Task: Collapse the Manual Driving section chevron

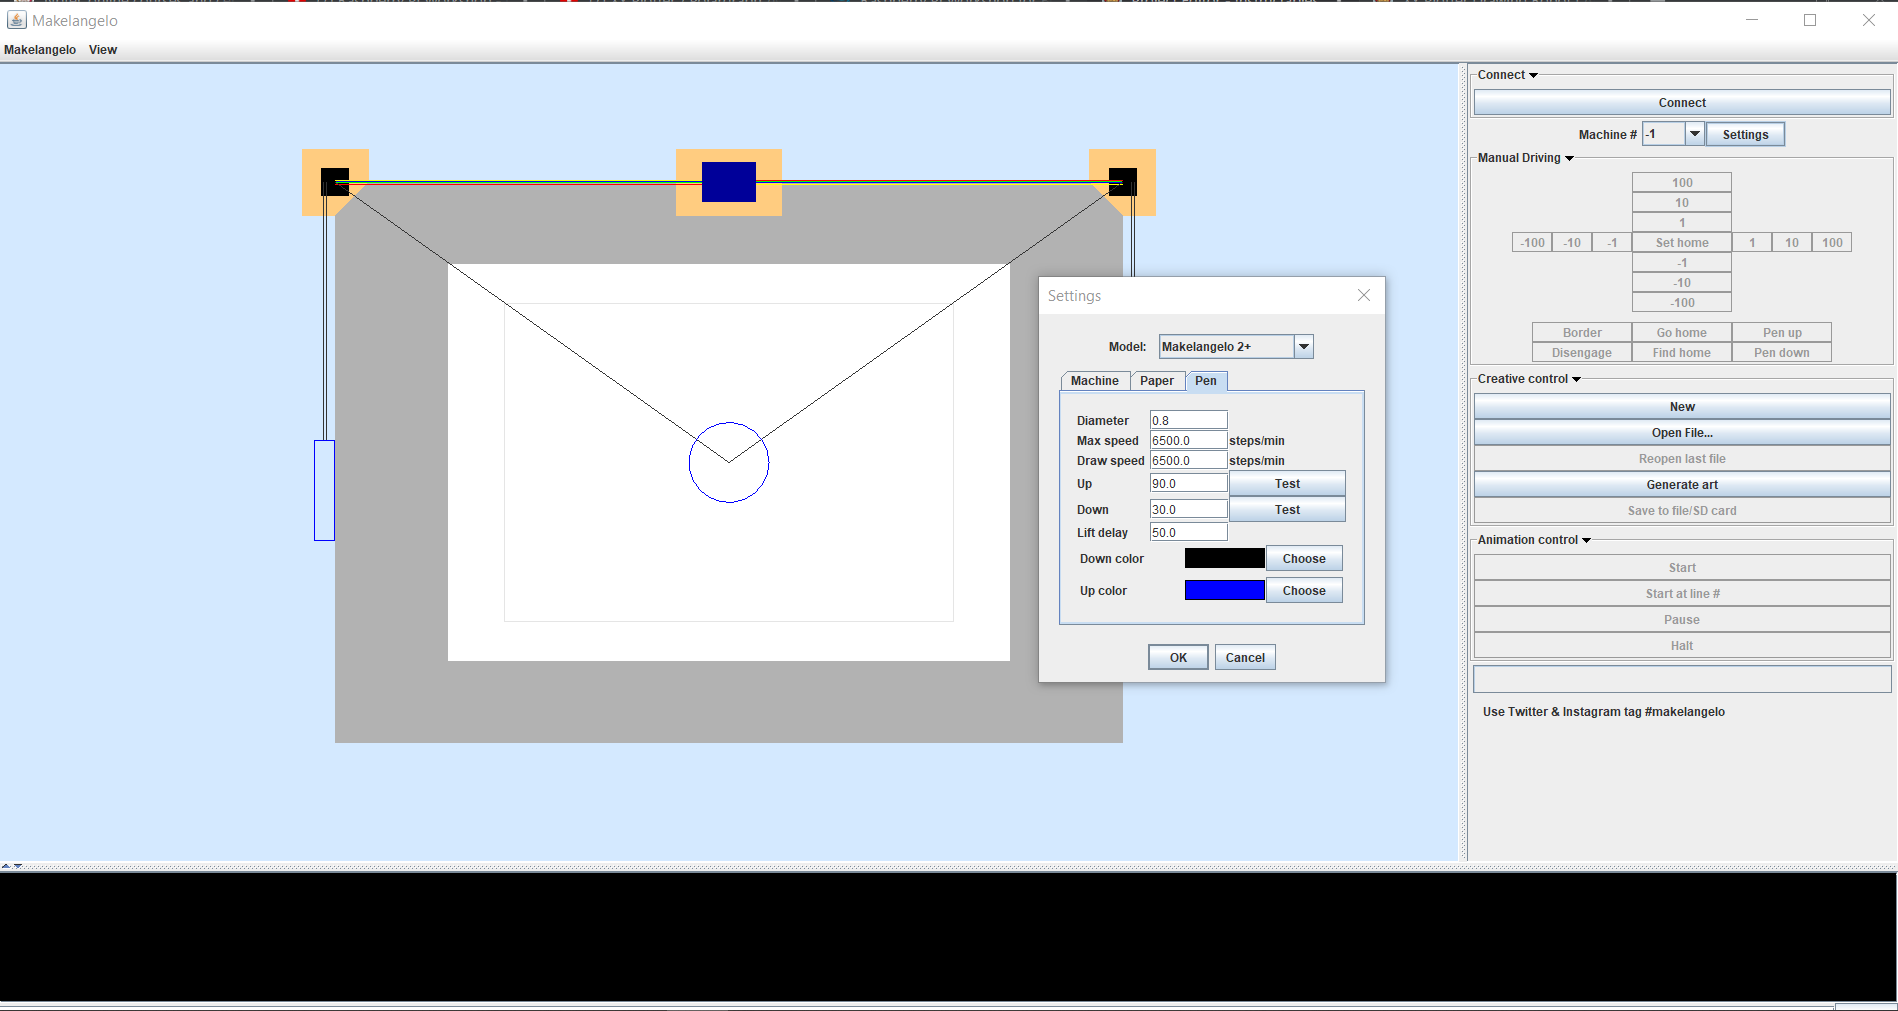Action: coord(1568,157)
